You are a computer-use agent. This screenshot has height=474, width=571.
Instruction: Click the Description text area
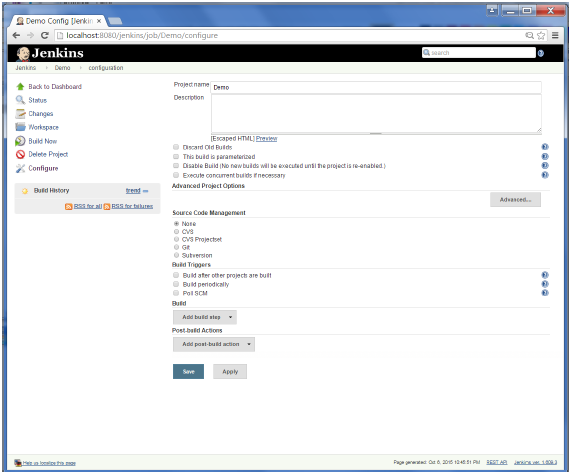coord(376,114)
